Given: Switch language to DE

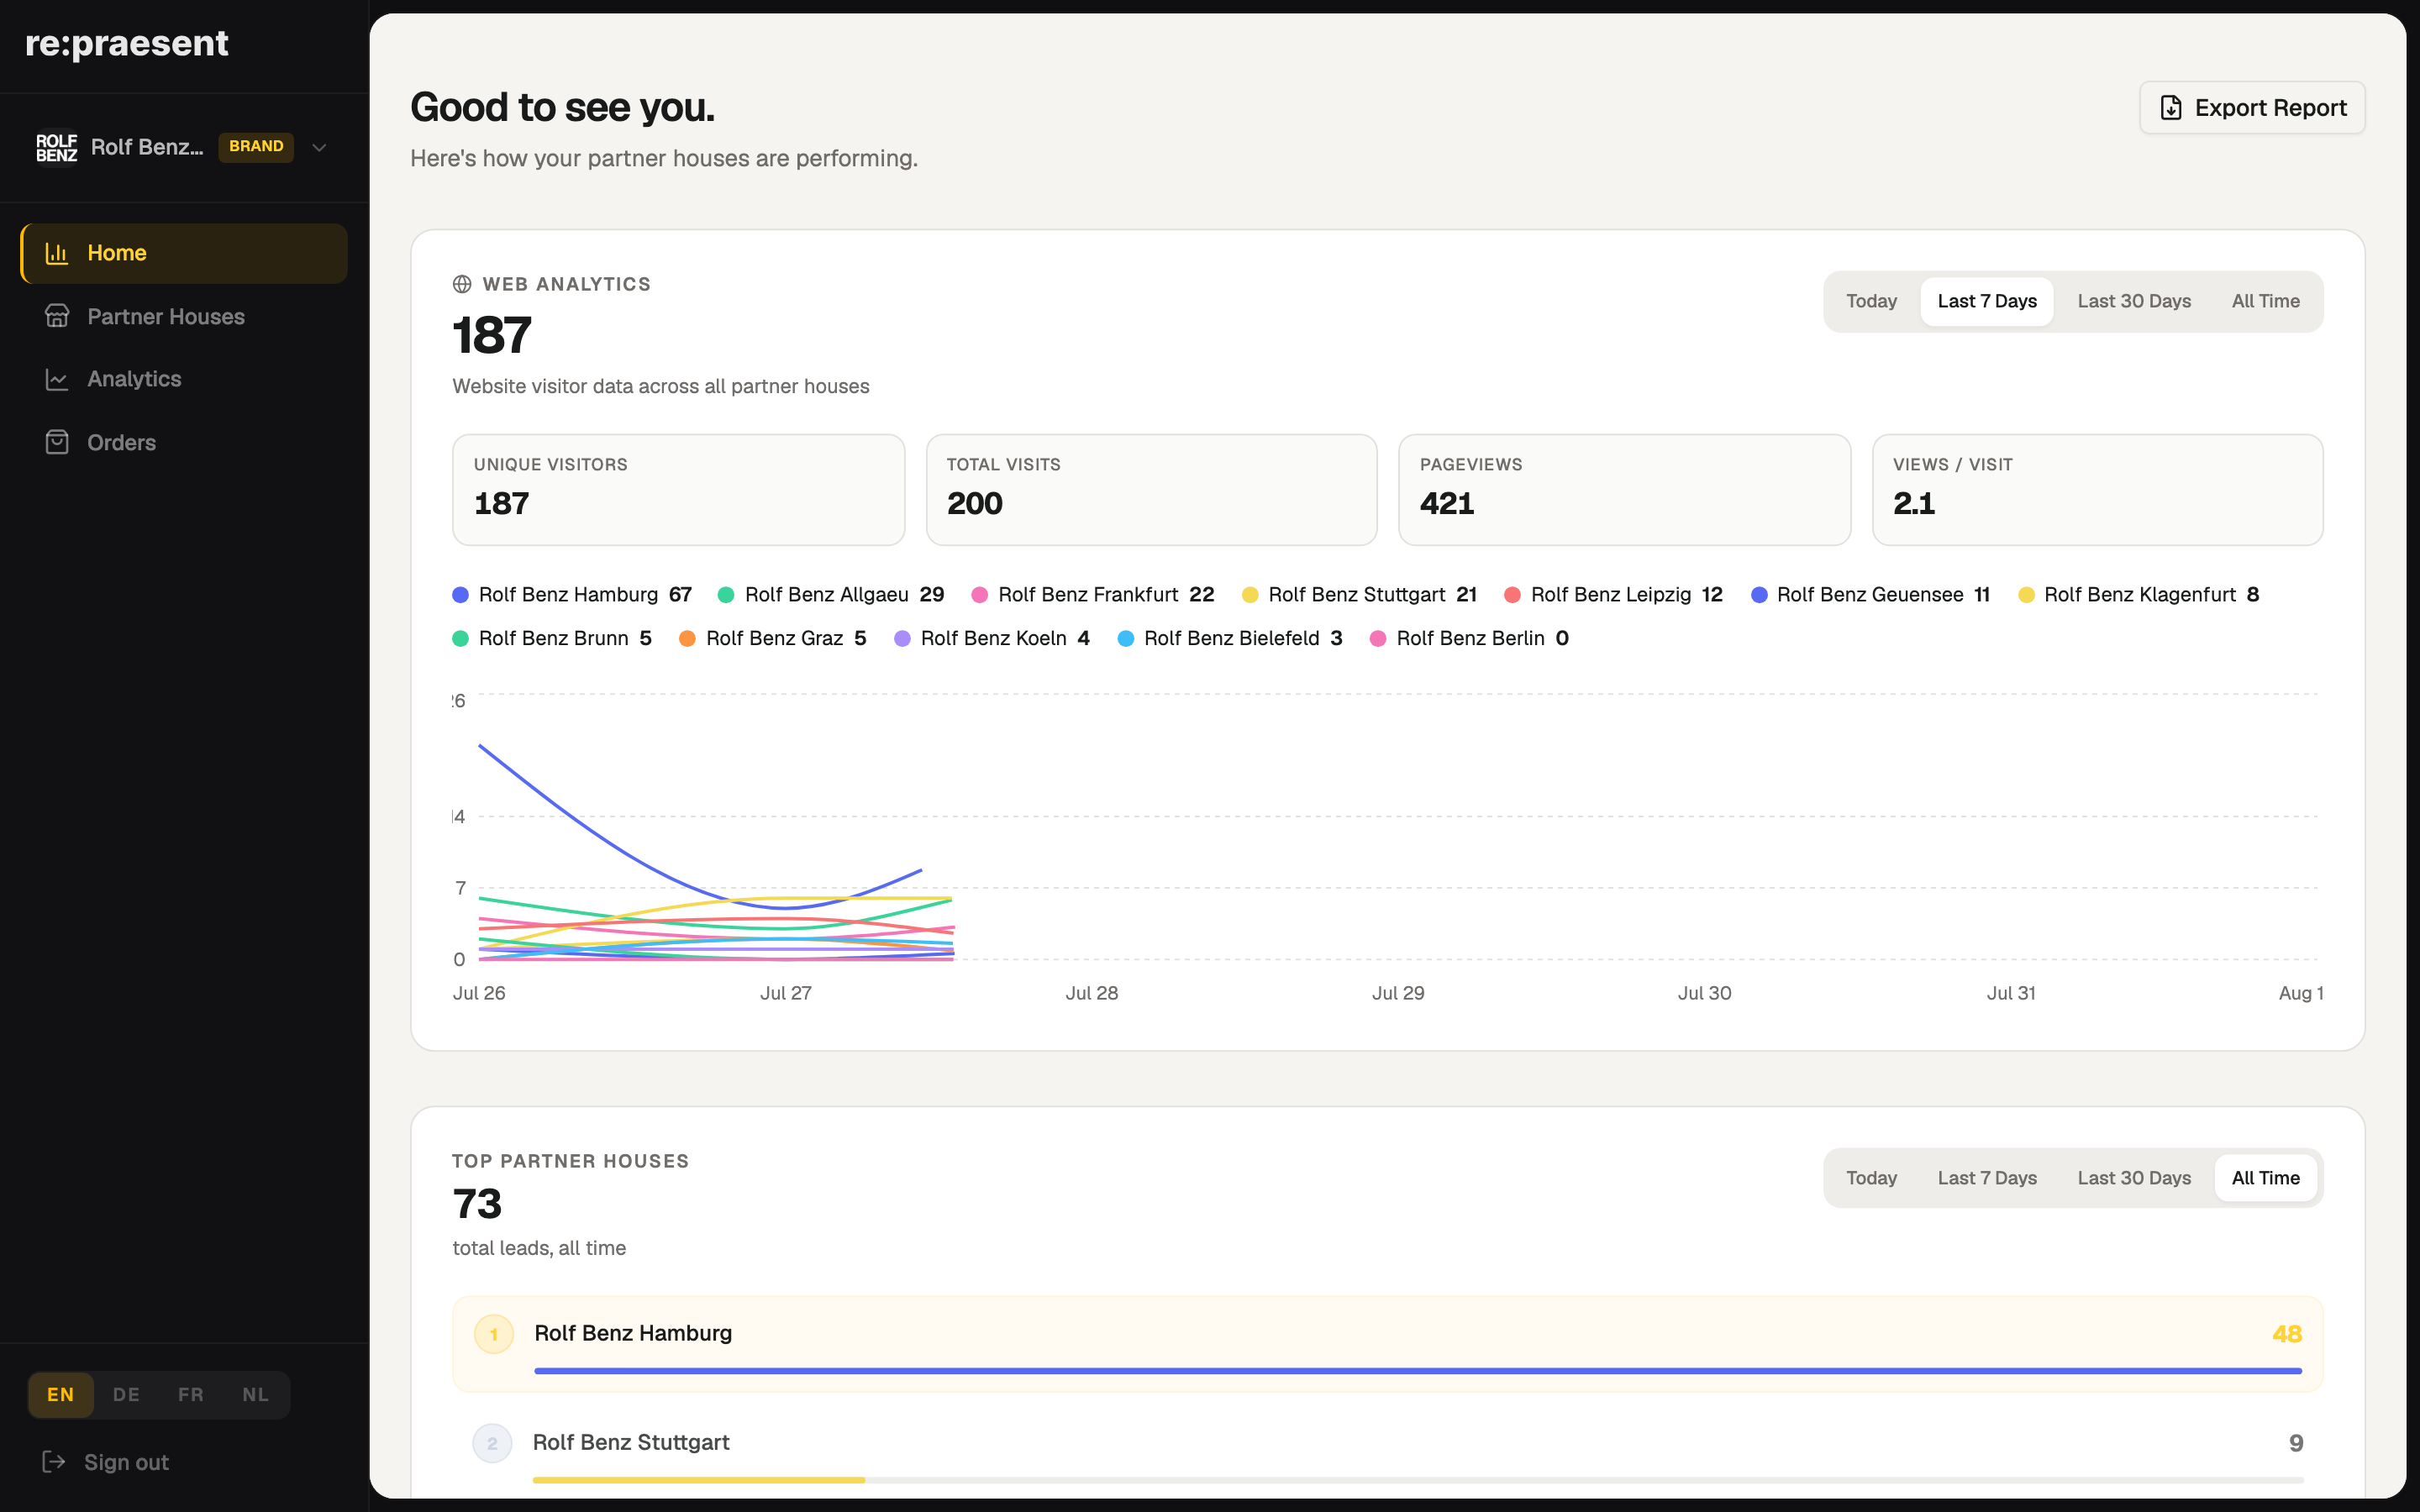Looking at the screenshot, I should (126, 1395).
